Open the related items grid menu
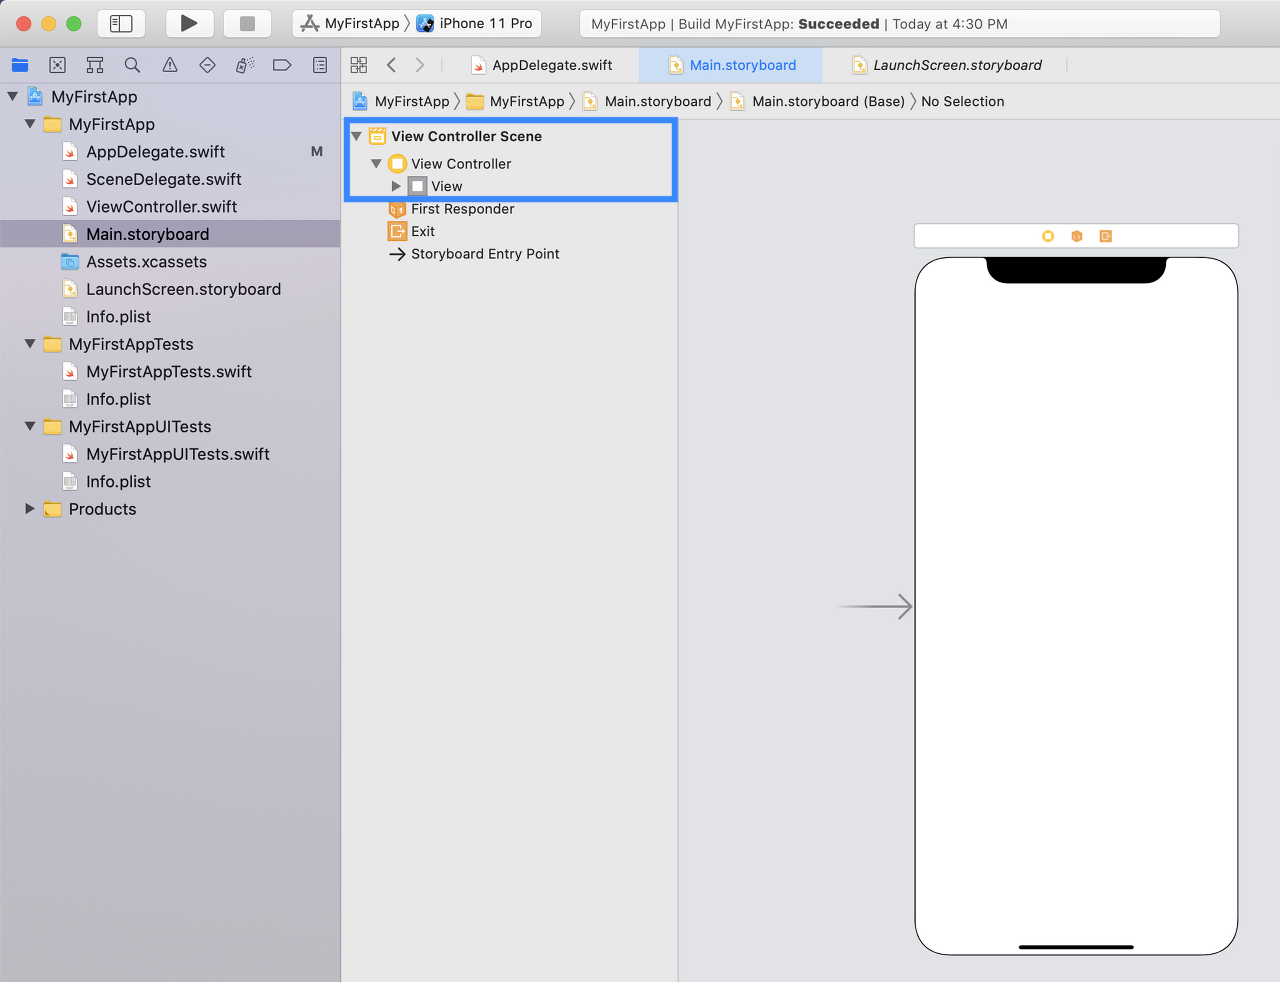Screen dimensions: 1280x982 click(x=359, y=65)
